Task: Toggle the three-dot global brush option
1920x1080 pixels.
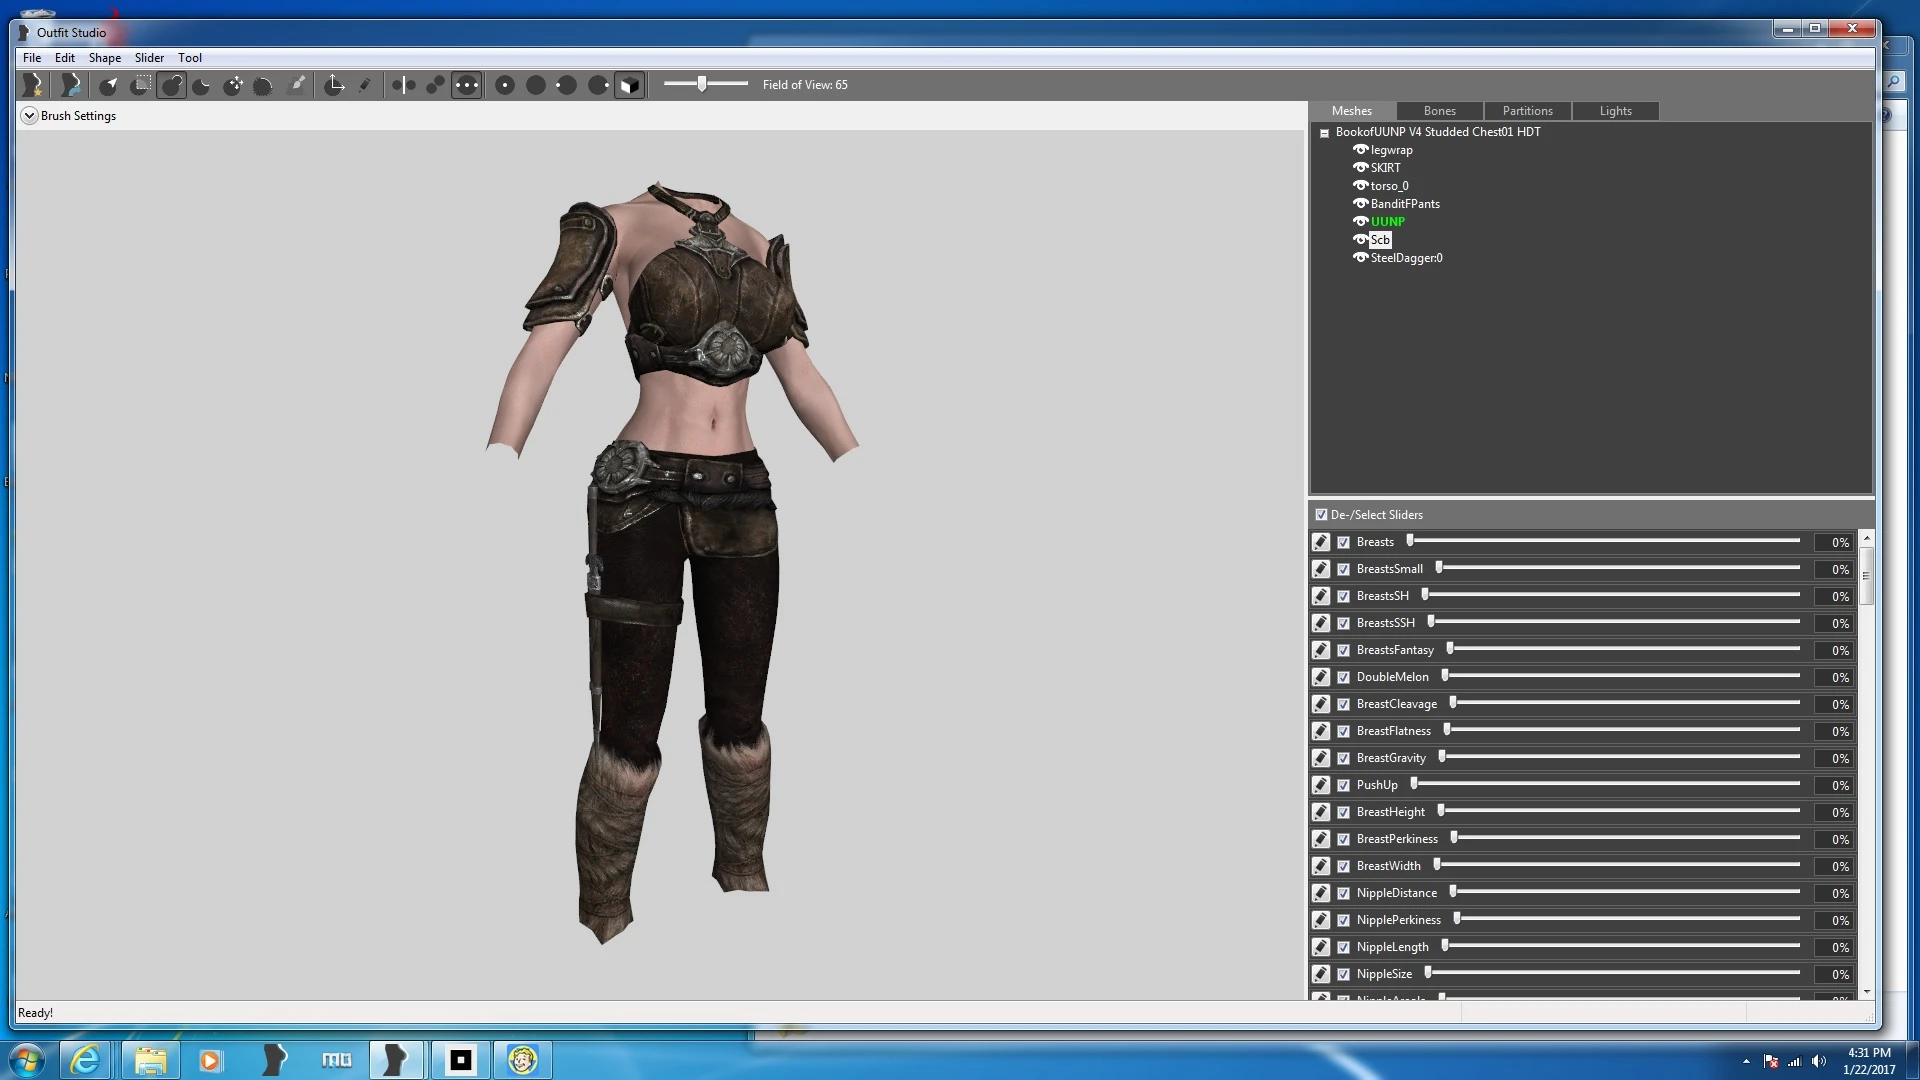Action: (467, 85)
